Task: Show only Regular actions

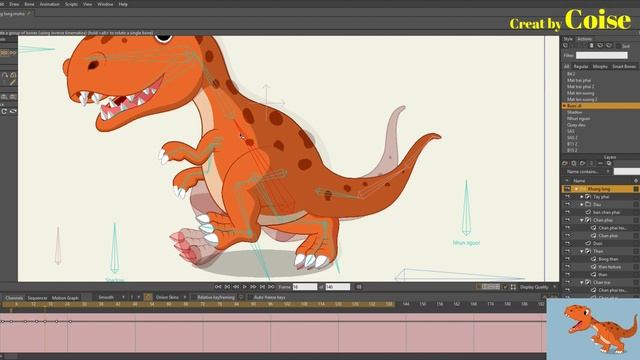Action: (581, 66)
